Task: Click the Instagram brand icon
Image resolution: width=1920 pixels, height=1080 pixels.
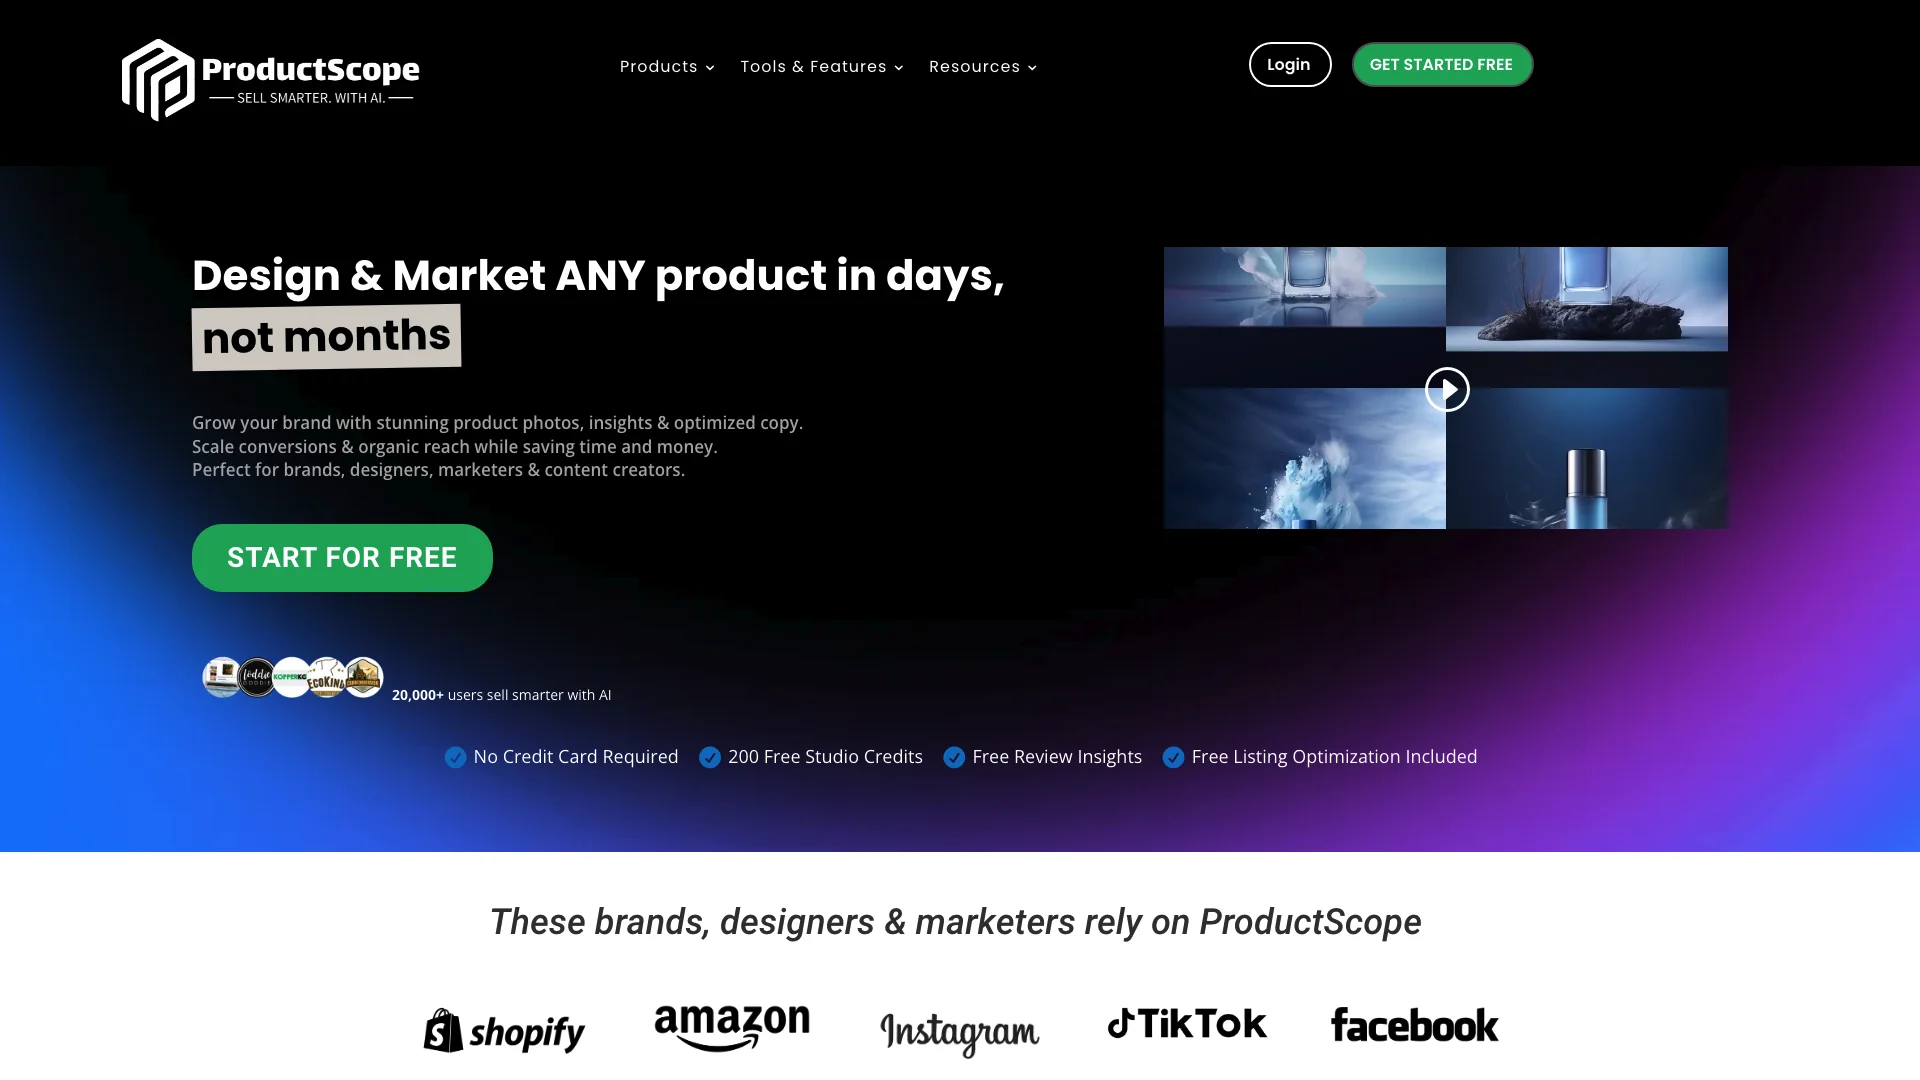Action: (959, 1031)
